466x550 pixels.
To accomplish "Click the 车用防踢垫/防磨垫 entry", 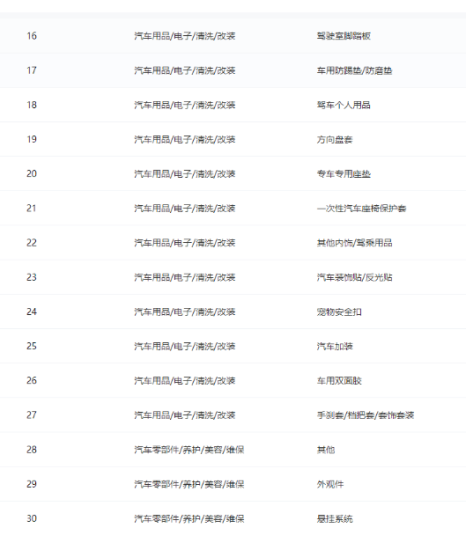I will point(354,71).
